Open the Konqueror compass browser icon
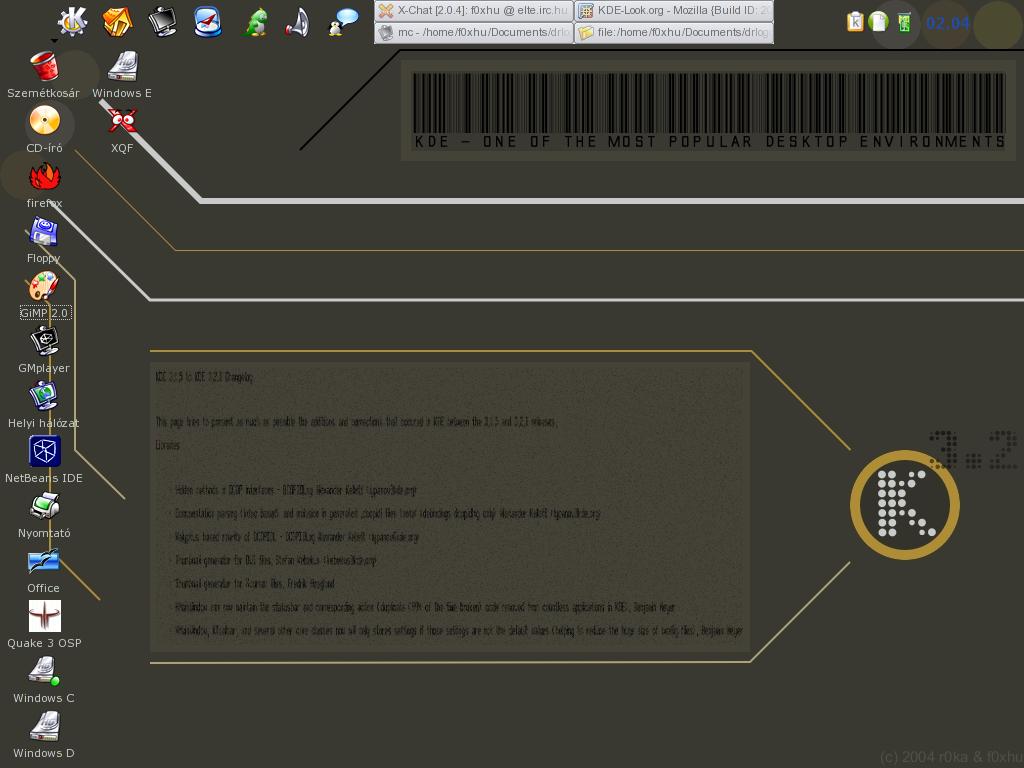Viewport: 1024px width, 768px height. 208,22
